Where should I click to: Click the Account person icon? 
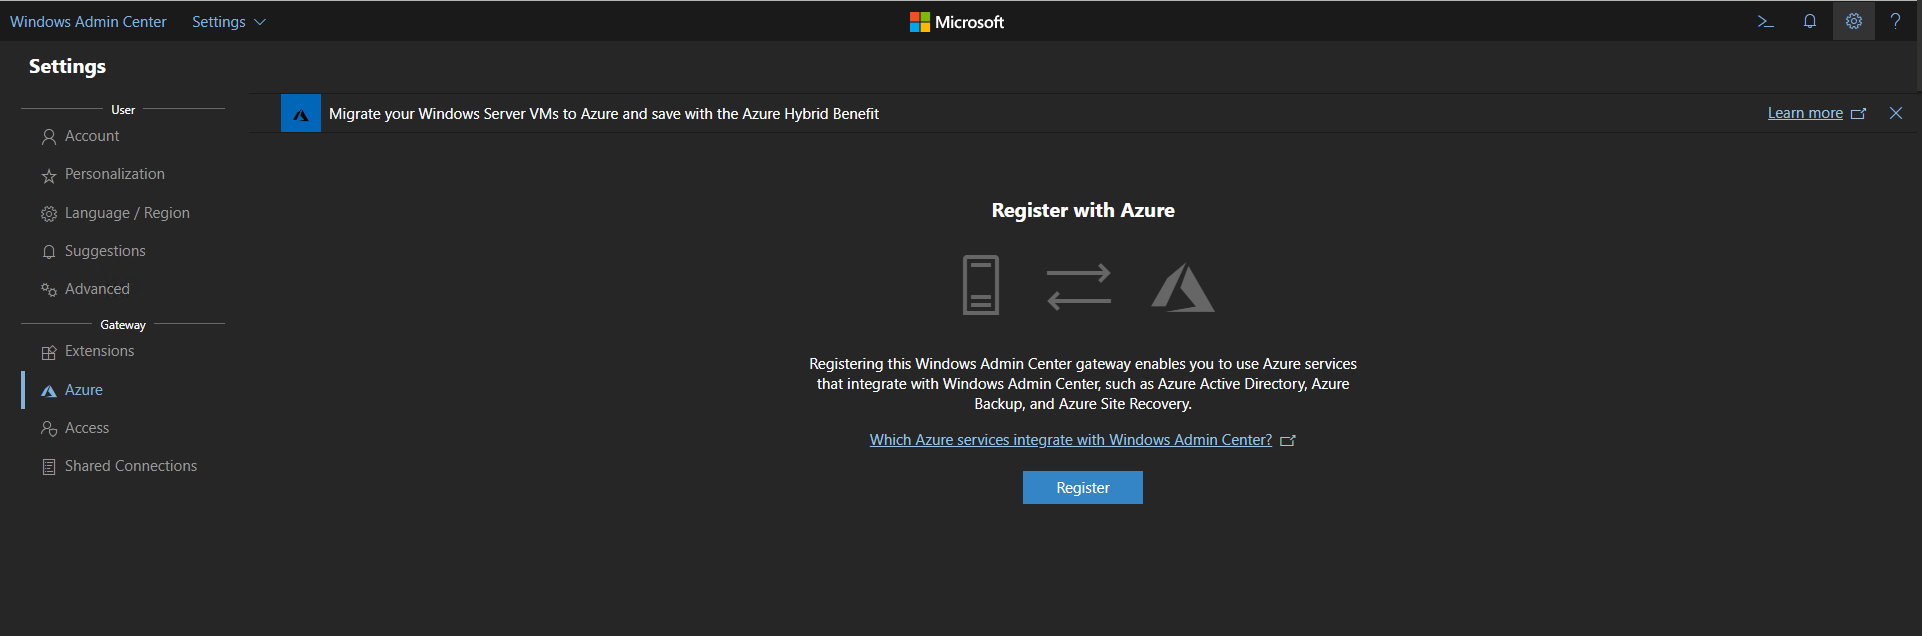tap(49, 137)
